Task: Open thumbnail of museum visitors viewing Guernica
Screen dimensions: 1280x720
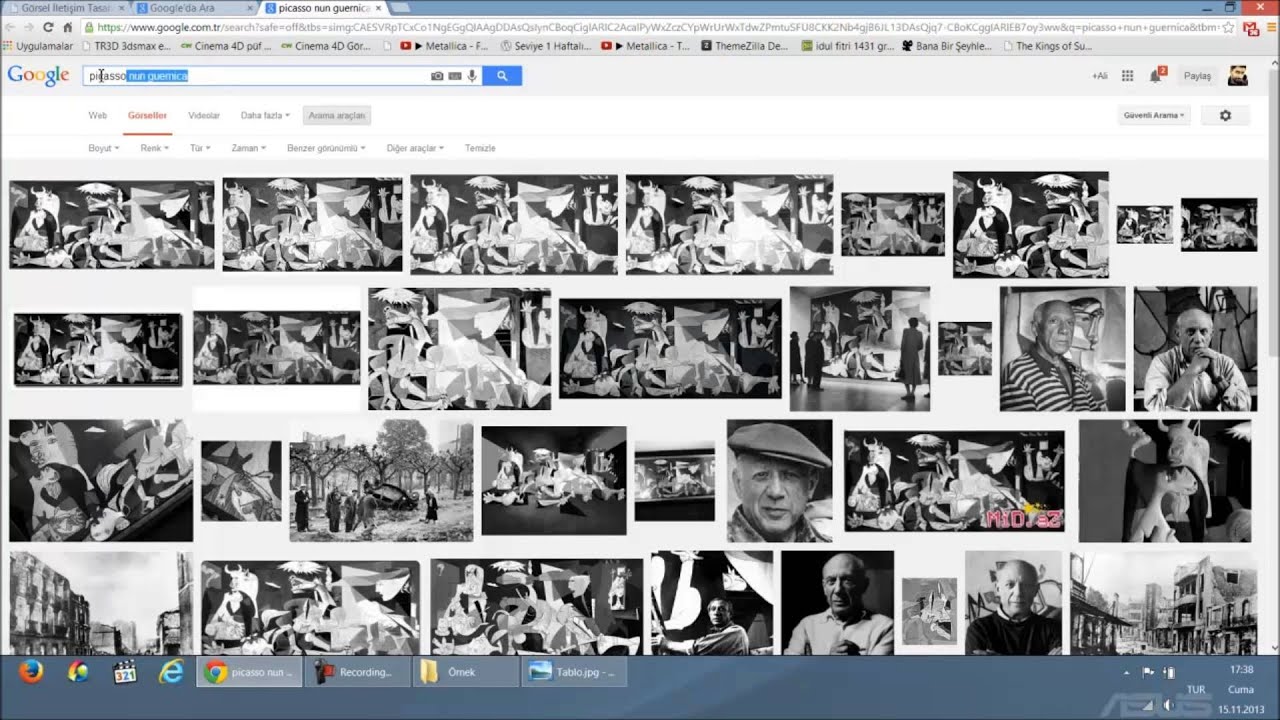Action: point(860,349)
